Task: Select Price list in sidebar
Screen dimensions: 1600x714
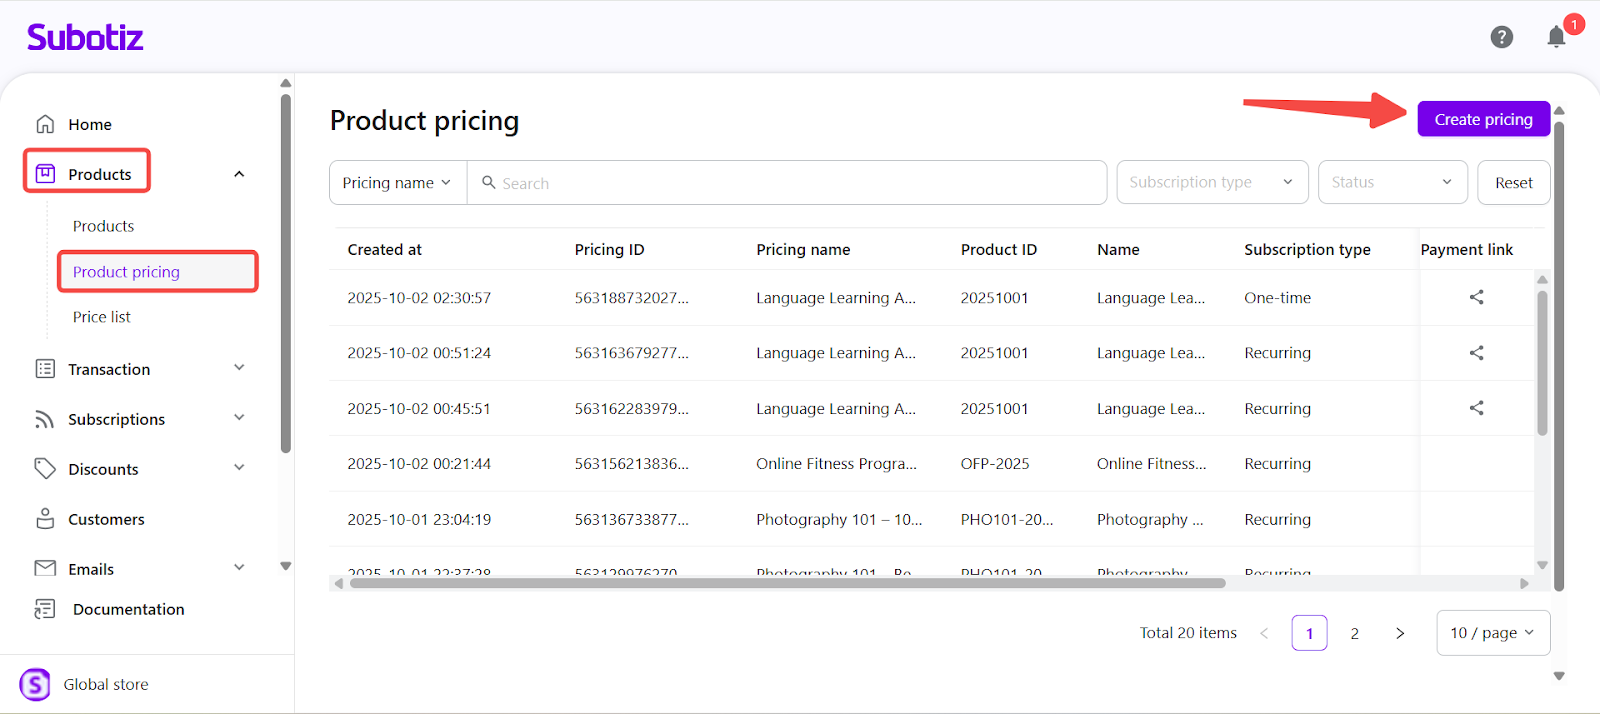Action: [102, 317]
